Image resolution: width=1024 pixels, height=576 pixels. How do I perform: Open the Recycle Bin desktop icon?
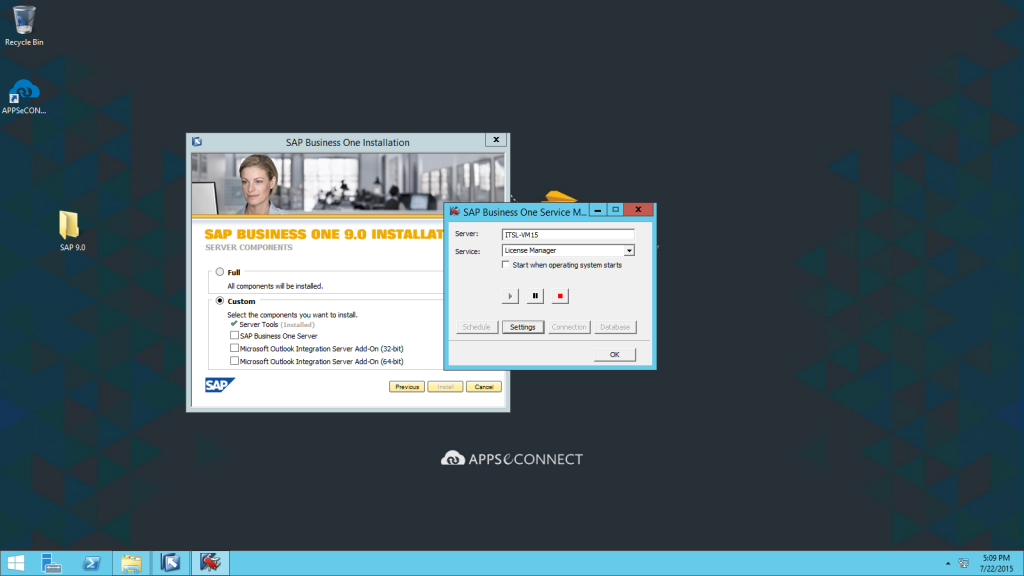[24, 26]
